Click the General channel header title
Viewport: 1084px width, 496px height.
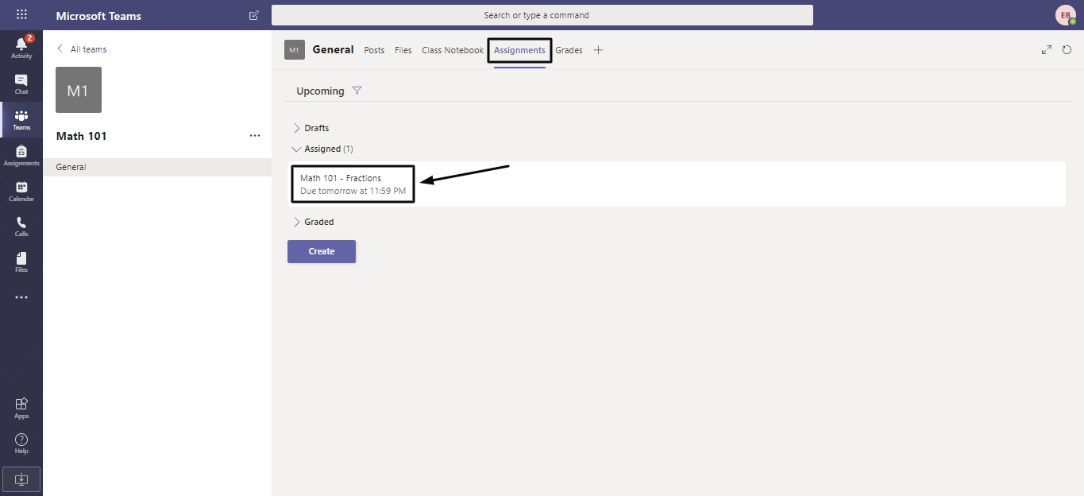tap(333, 50)
